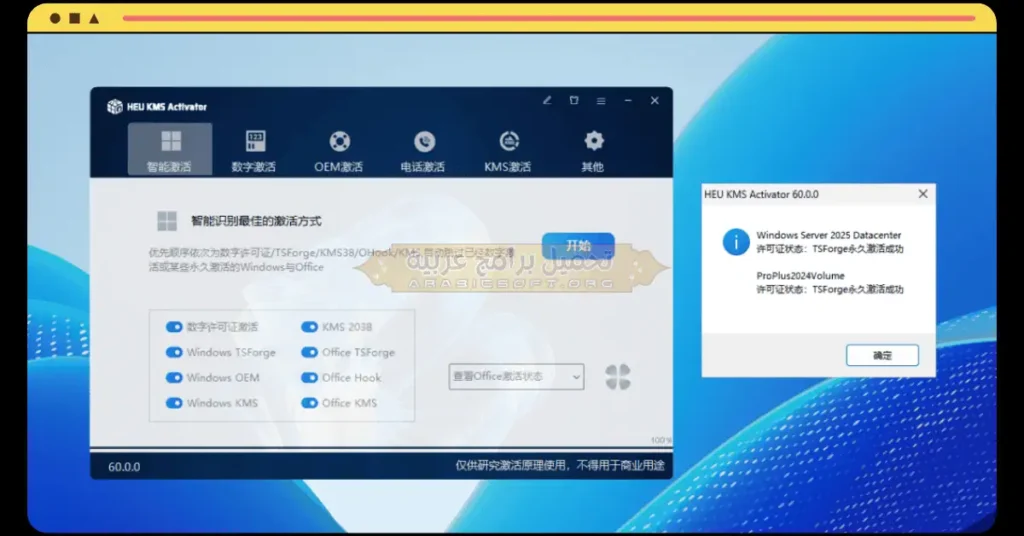Toggle the Office KMS switch
Image resolution: width=1024 pixels, height=536 pixels.
click(x=309, y=403)
